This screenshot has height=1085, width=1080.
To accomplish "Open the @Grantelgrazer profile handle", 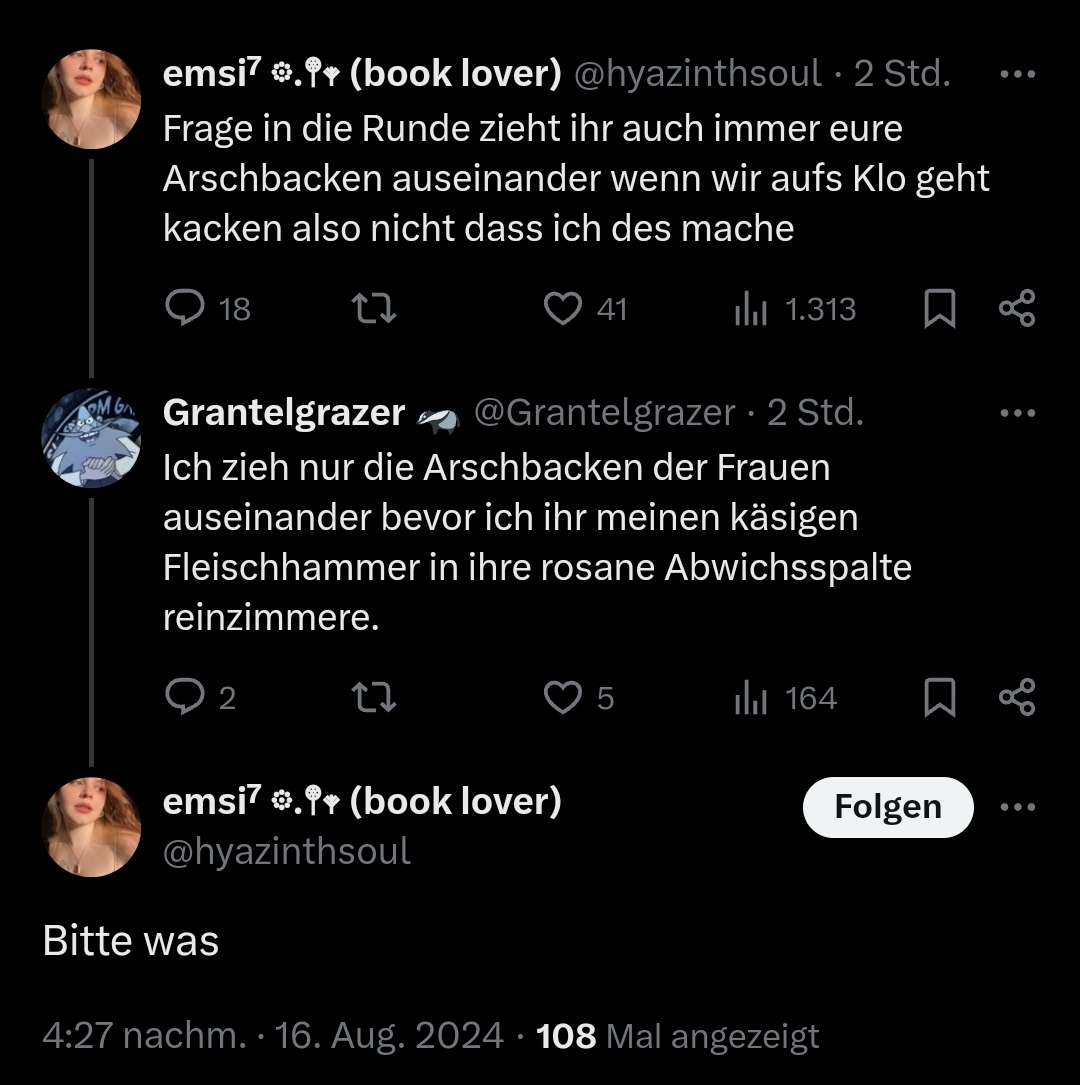I will pos(603,413).
